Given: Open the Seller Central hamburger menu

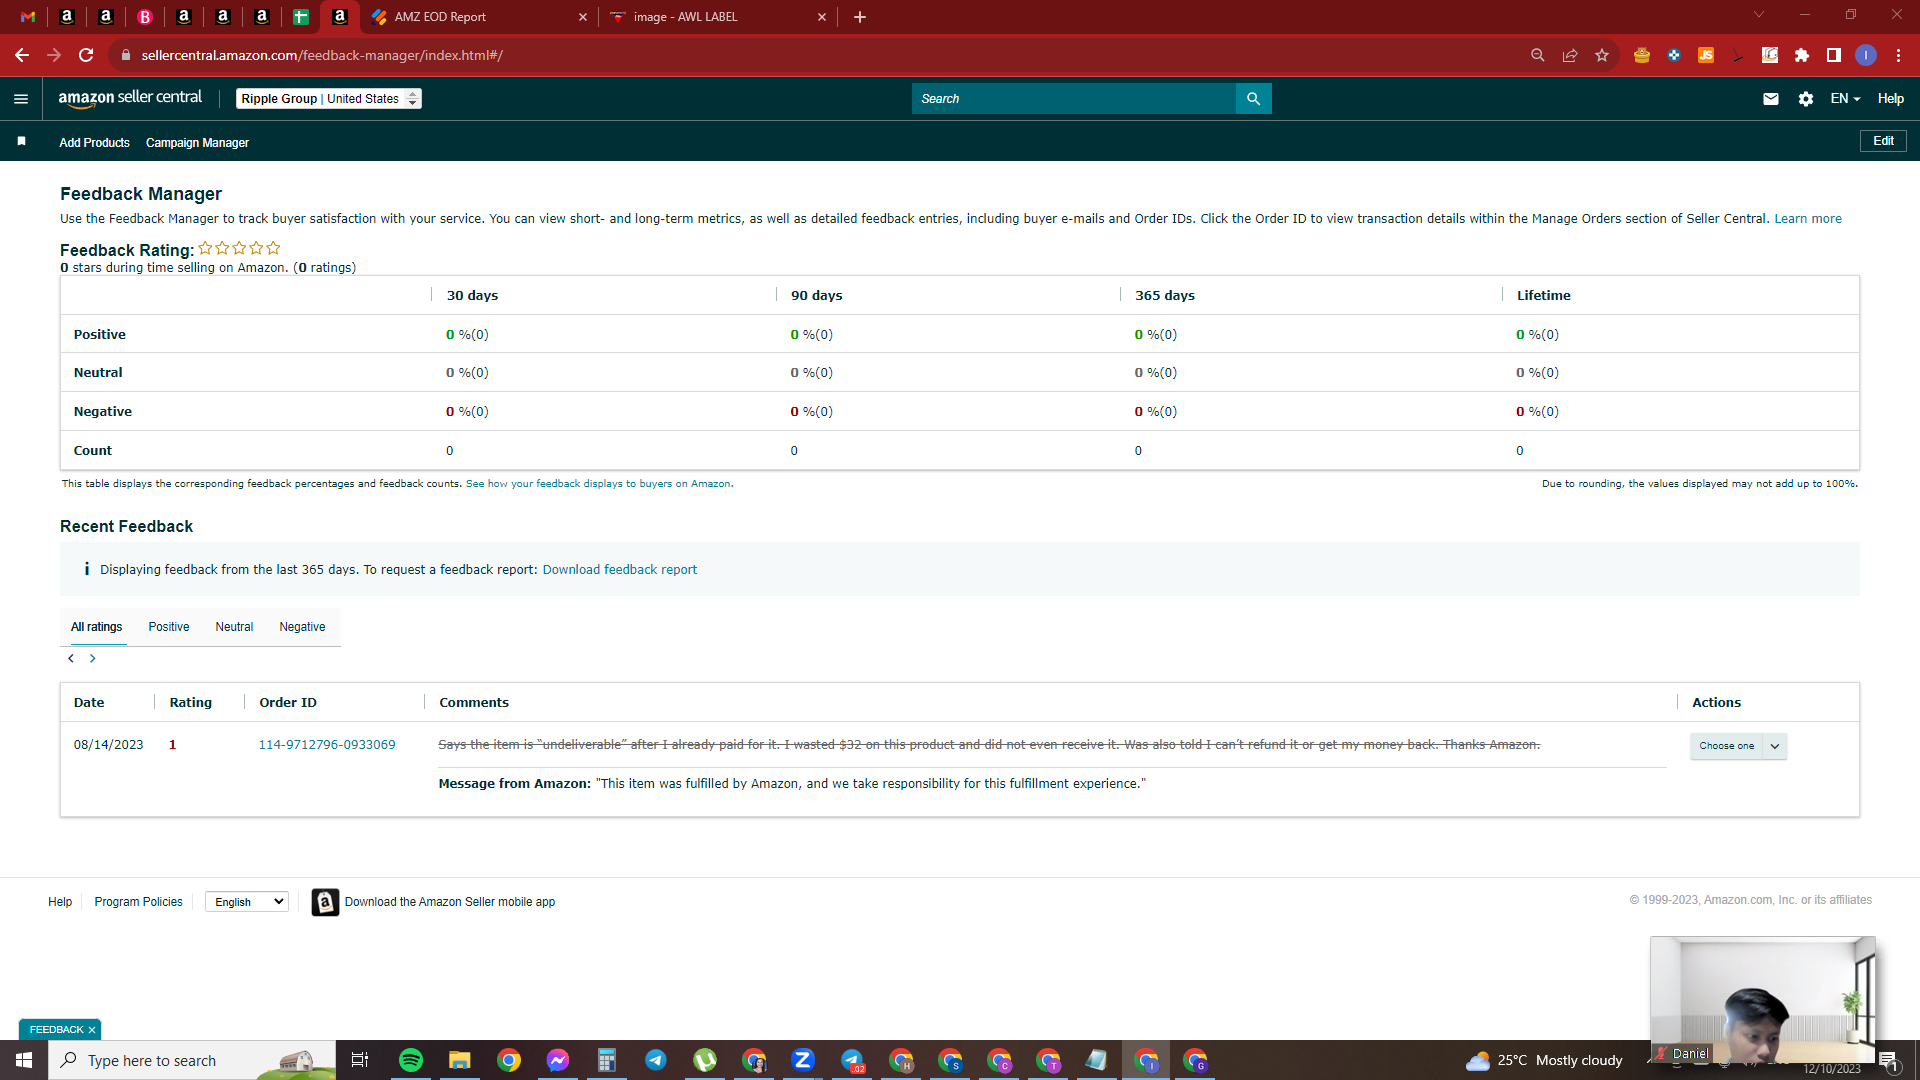Looking at the screenshot, I should 21,99.
